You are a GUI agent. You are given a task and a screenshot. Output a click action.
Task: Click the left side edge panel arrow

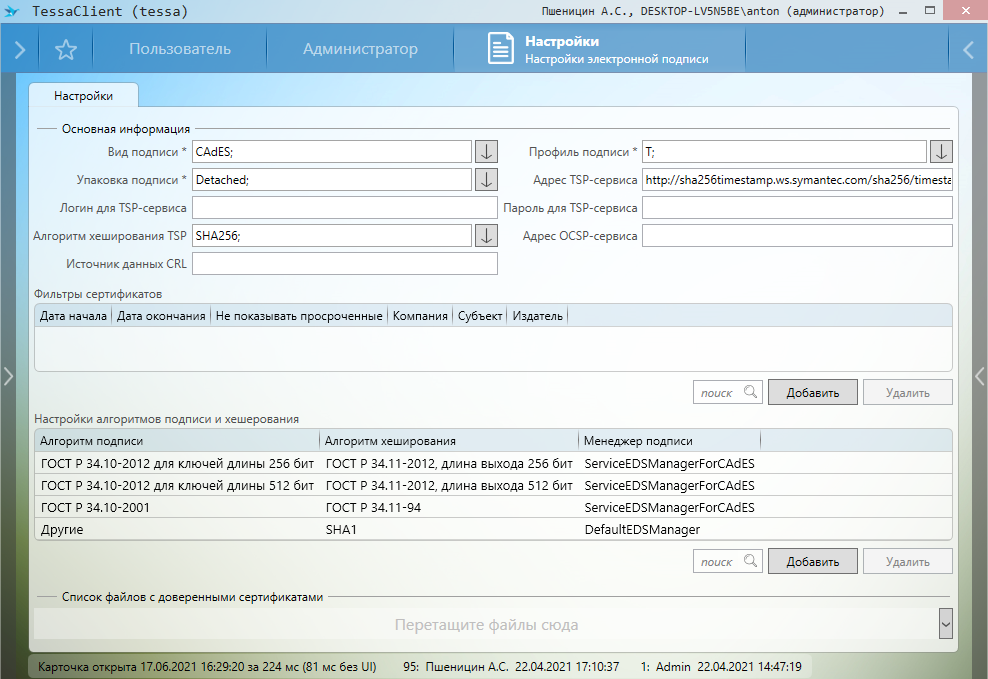[x=8, y=376]
